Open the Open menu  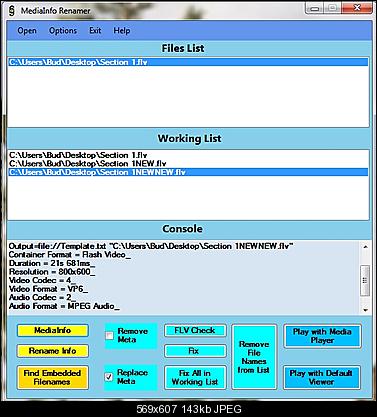[x=27, y=31]
